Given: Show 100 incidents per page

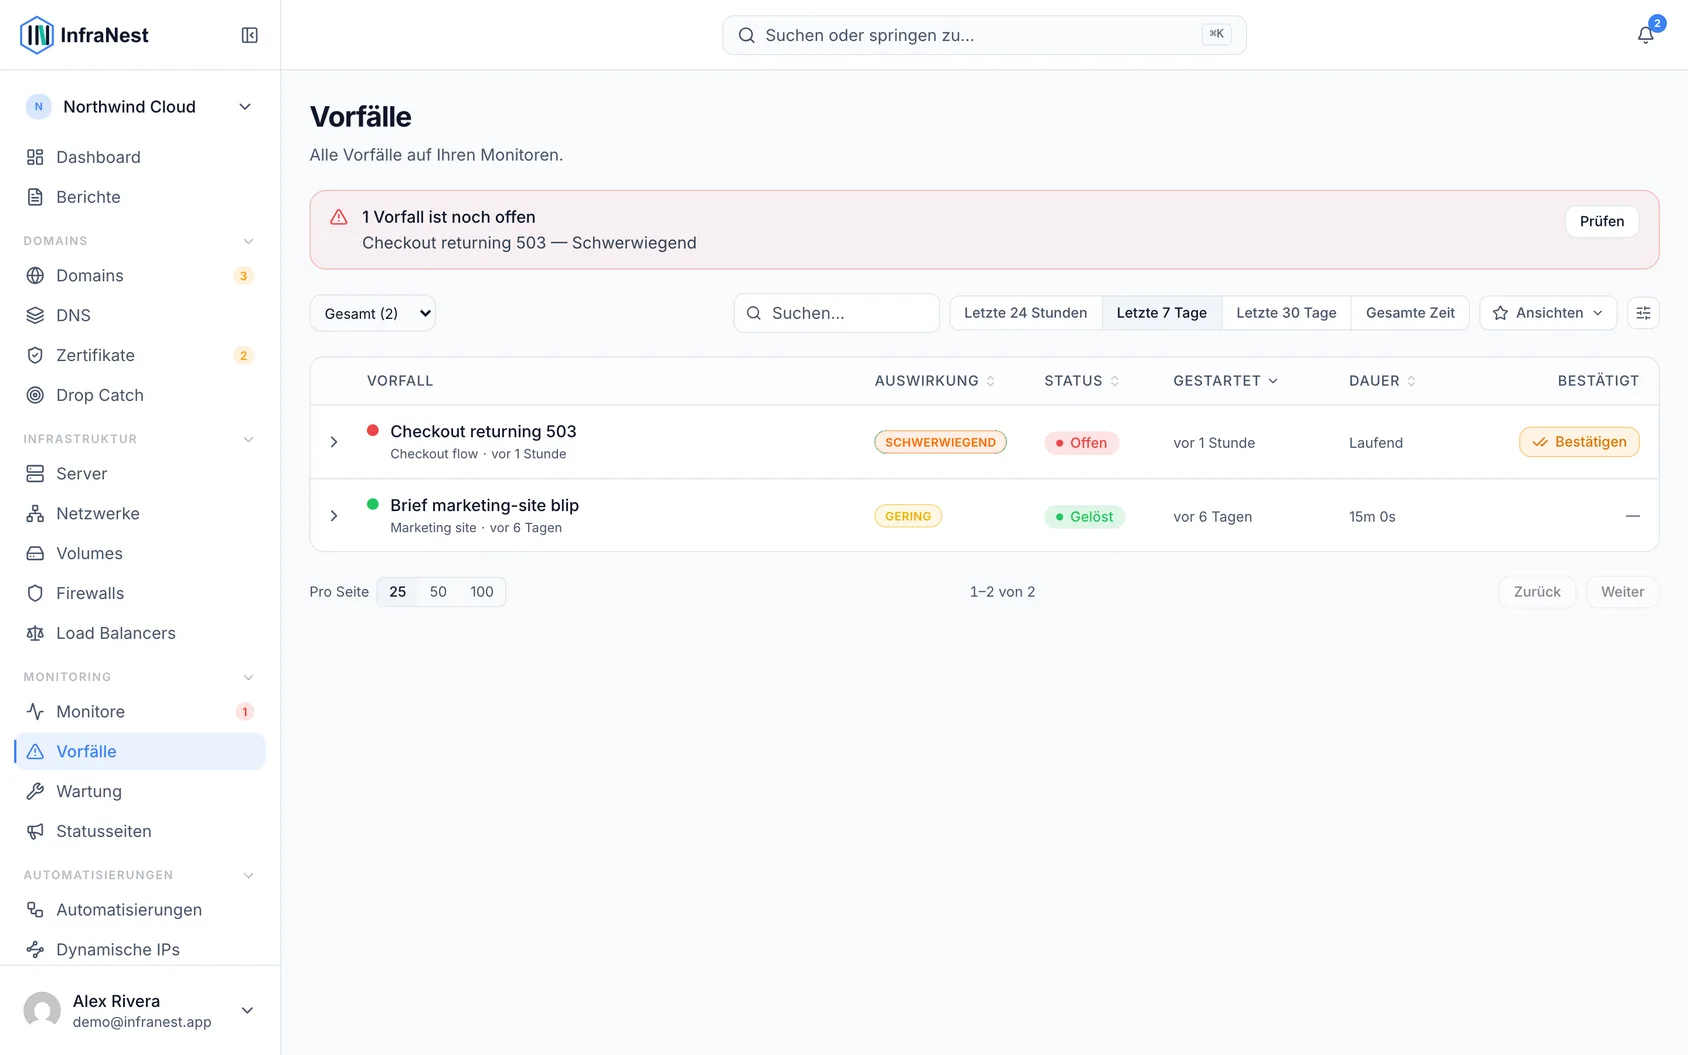Looking at the screenshot, I should coord(482,592).
